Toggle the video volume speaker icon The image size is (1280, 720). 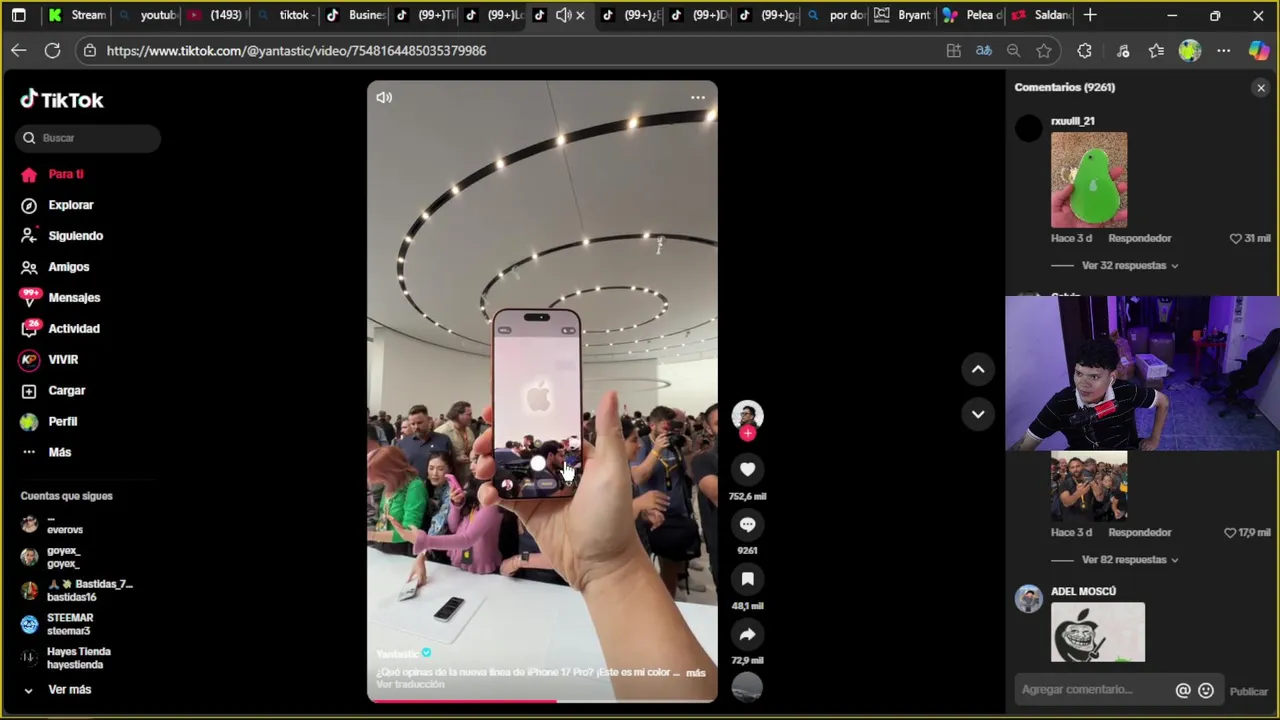(384, 97)
